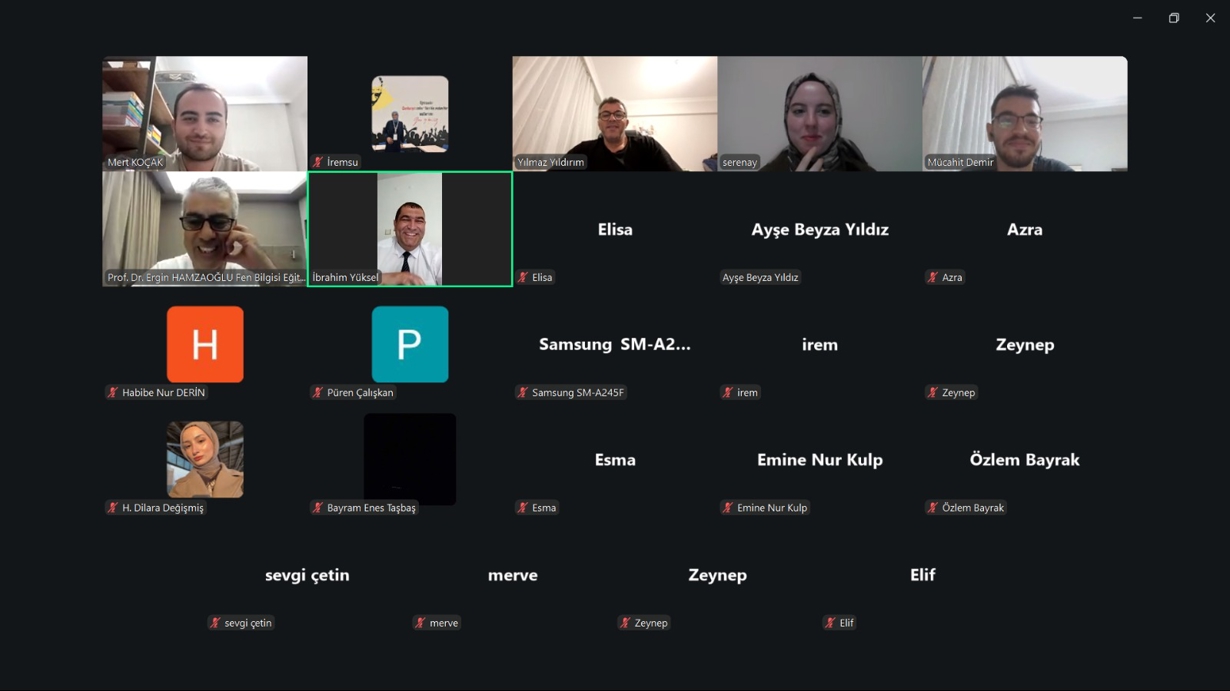Click muted mic icon for Samsung SM-A245F
The image size is (1230, 691).
[523, 393]
